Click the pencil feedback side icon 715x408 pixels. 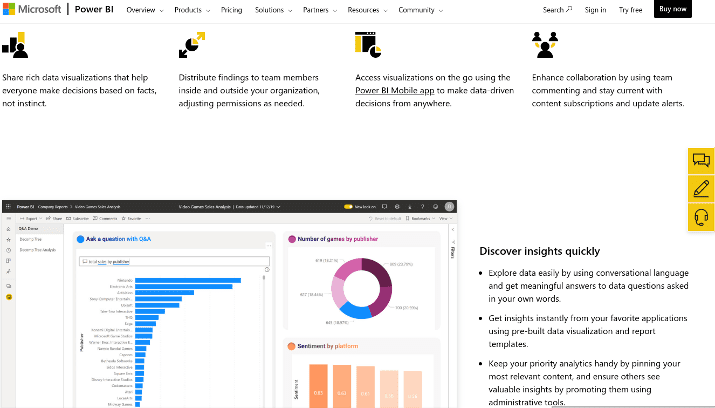click(x=701, y=189)
